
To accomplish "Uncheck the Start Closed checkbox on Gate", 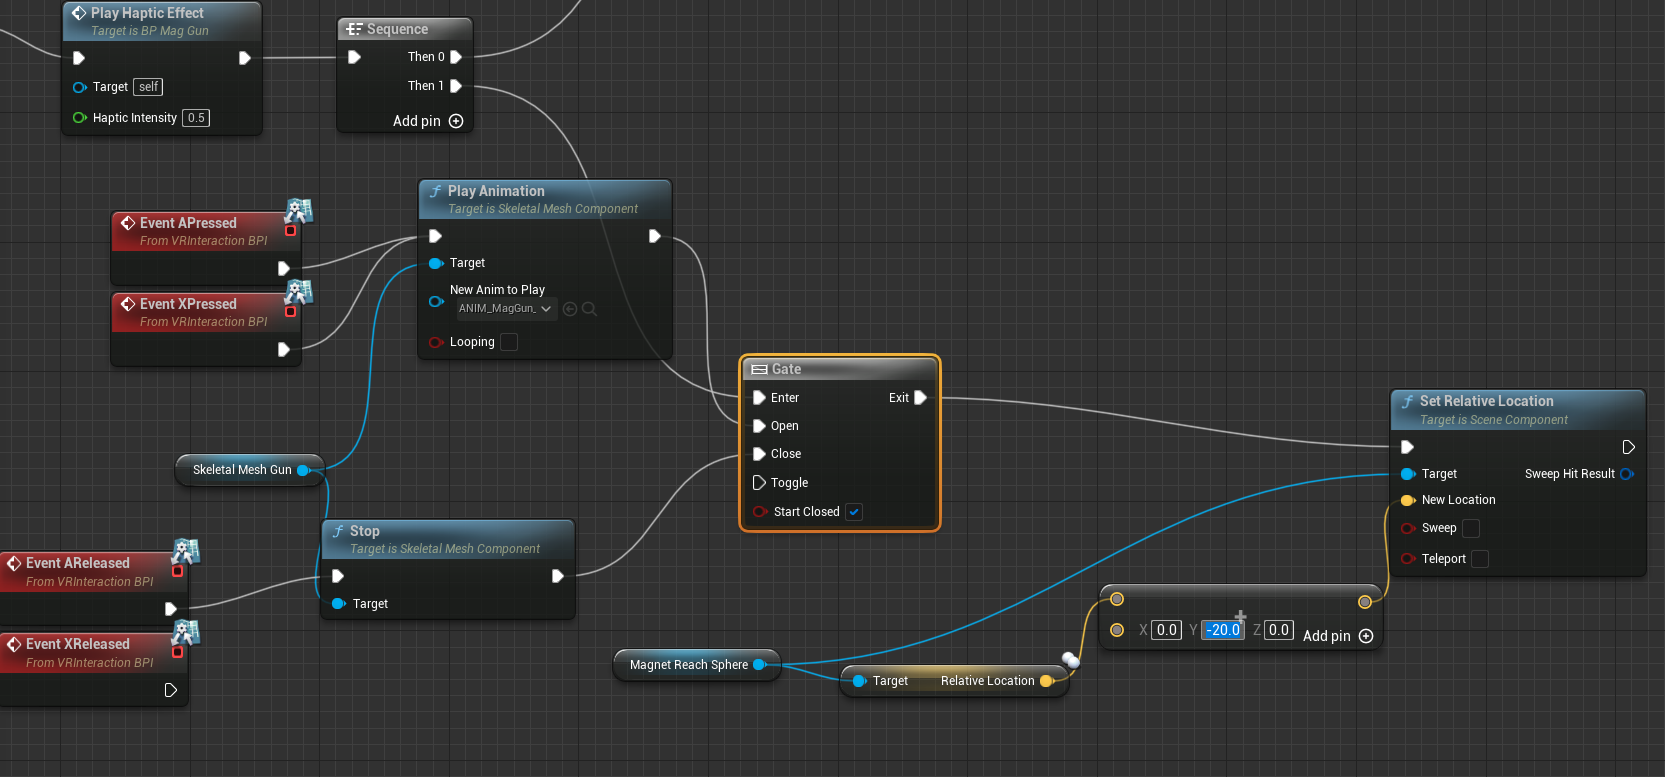I will click(854, 512).
